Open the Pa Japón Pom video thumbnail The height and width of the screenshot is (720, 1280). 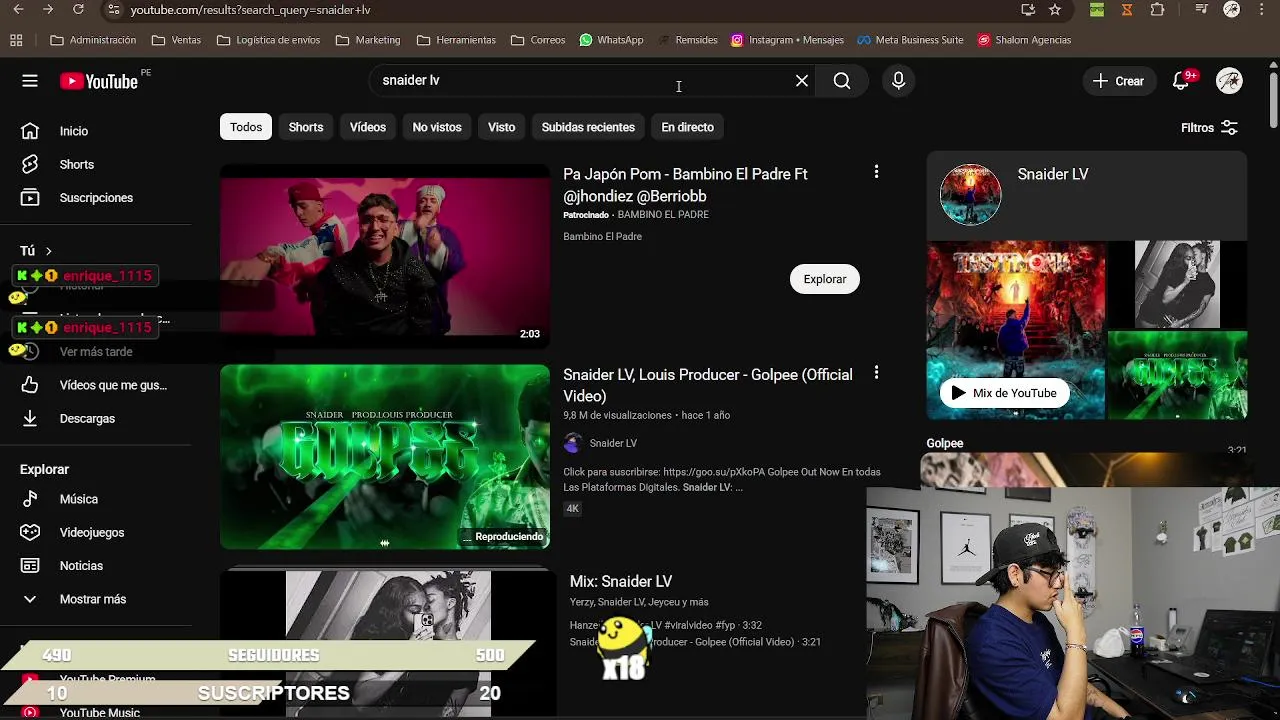pyautogui.click(x=385, y=256)
